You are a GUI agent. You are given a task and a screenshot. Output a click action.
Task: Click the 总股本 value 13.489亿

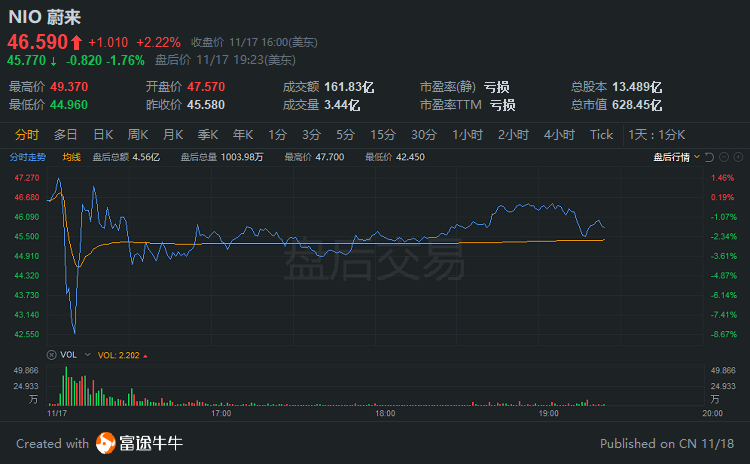[637, 87]
